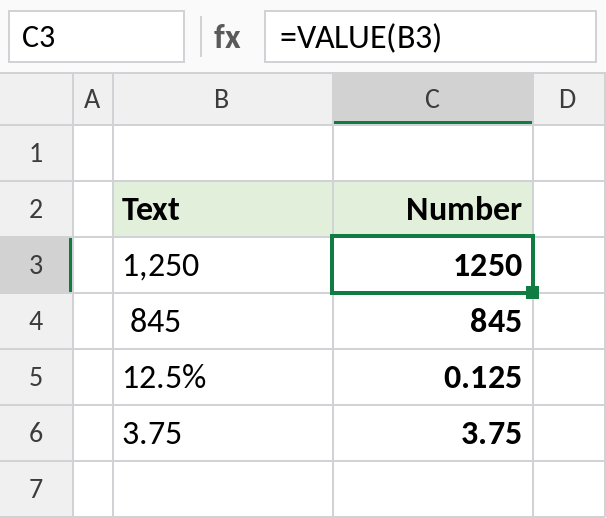This screenshot has height=518, width=606.
Task: Click the fill handle of cell C3
Action: (x=533, y=292)
